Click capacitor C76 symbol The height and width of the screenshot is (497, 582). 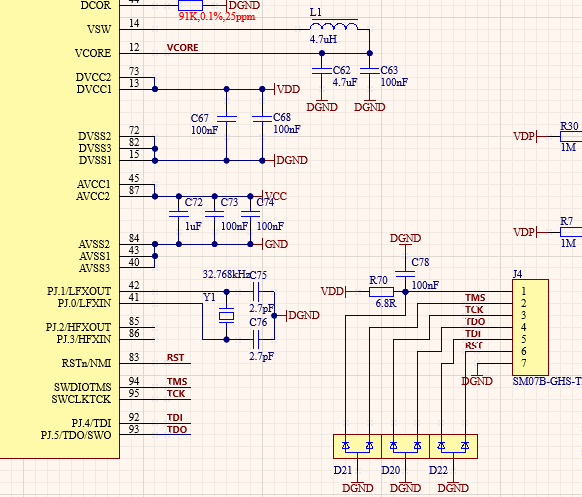coord(256,339)
